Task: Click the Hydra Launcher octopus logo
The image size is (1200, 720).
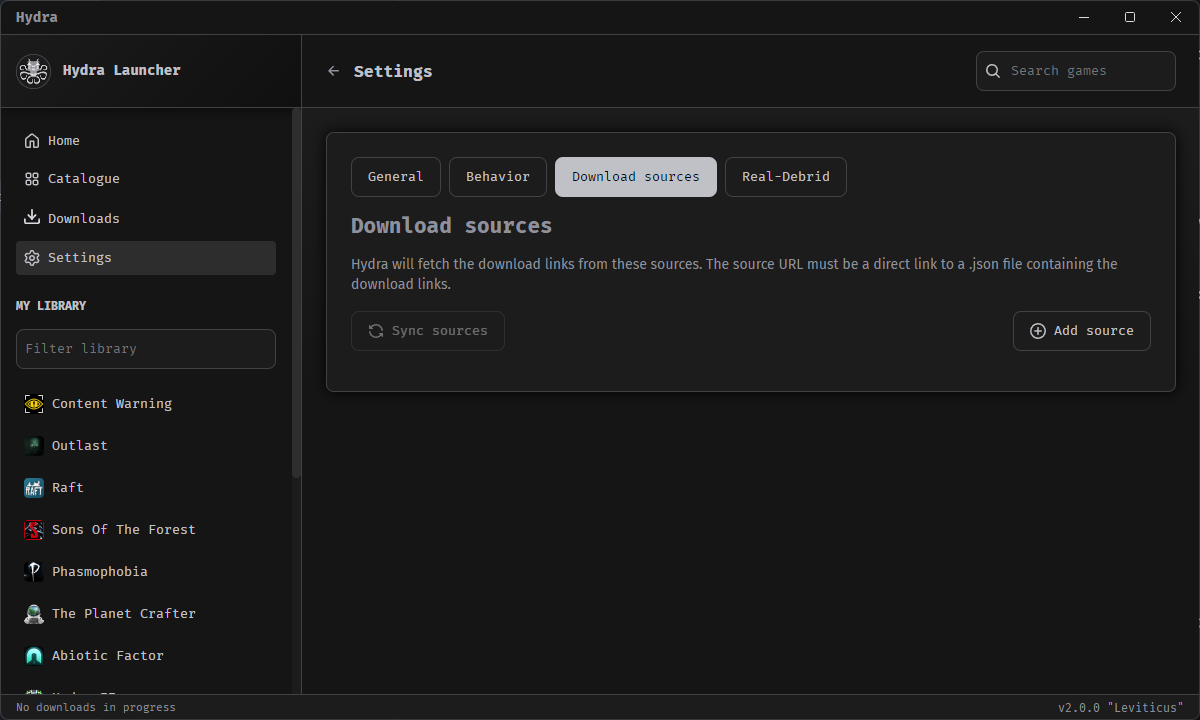Action: [33, 70]
